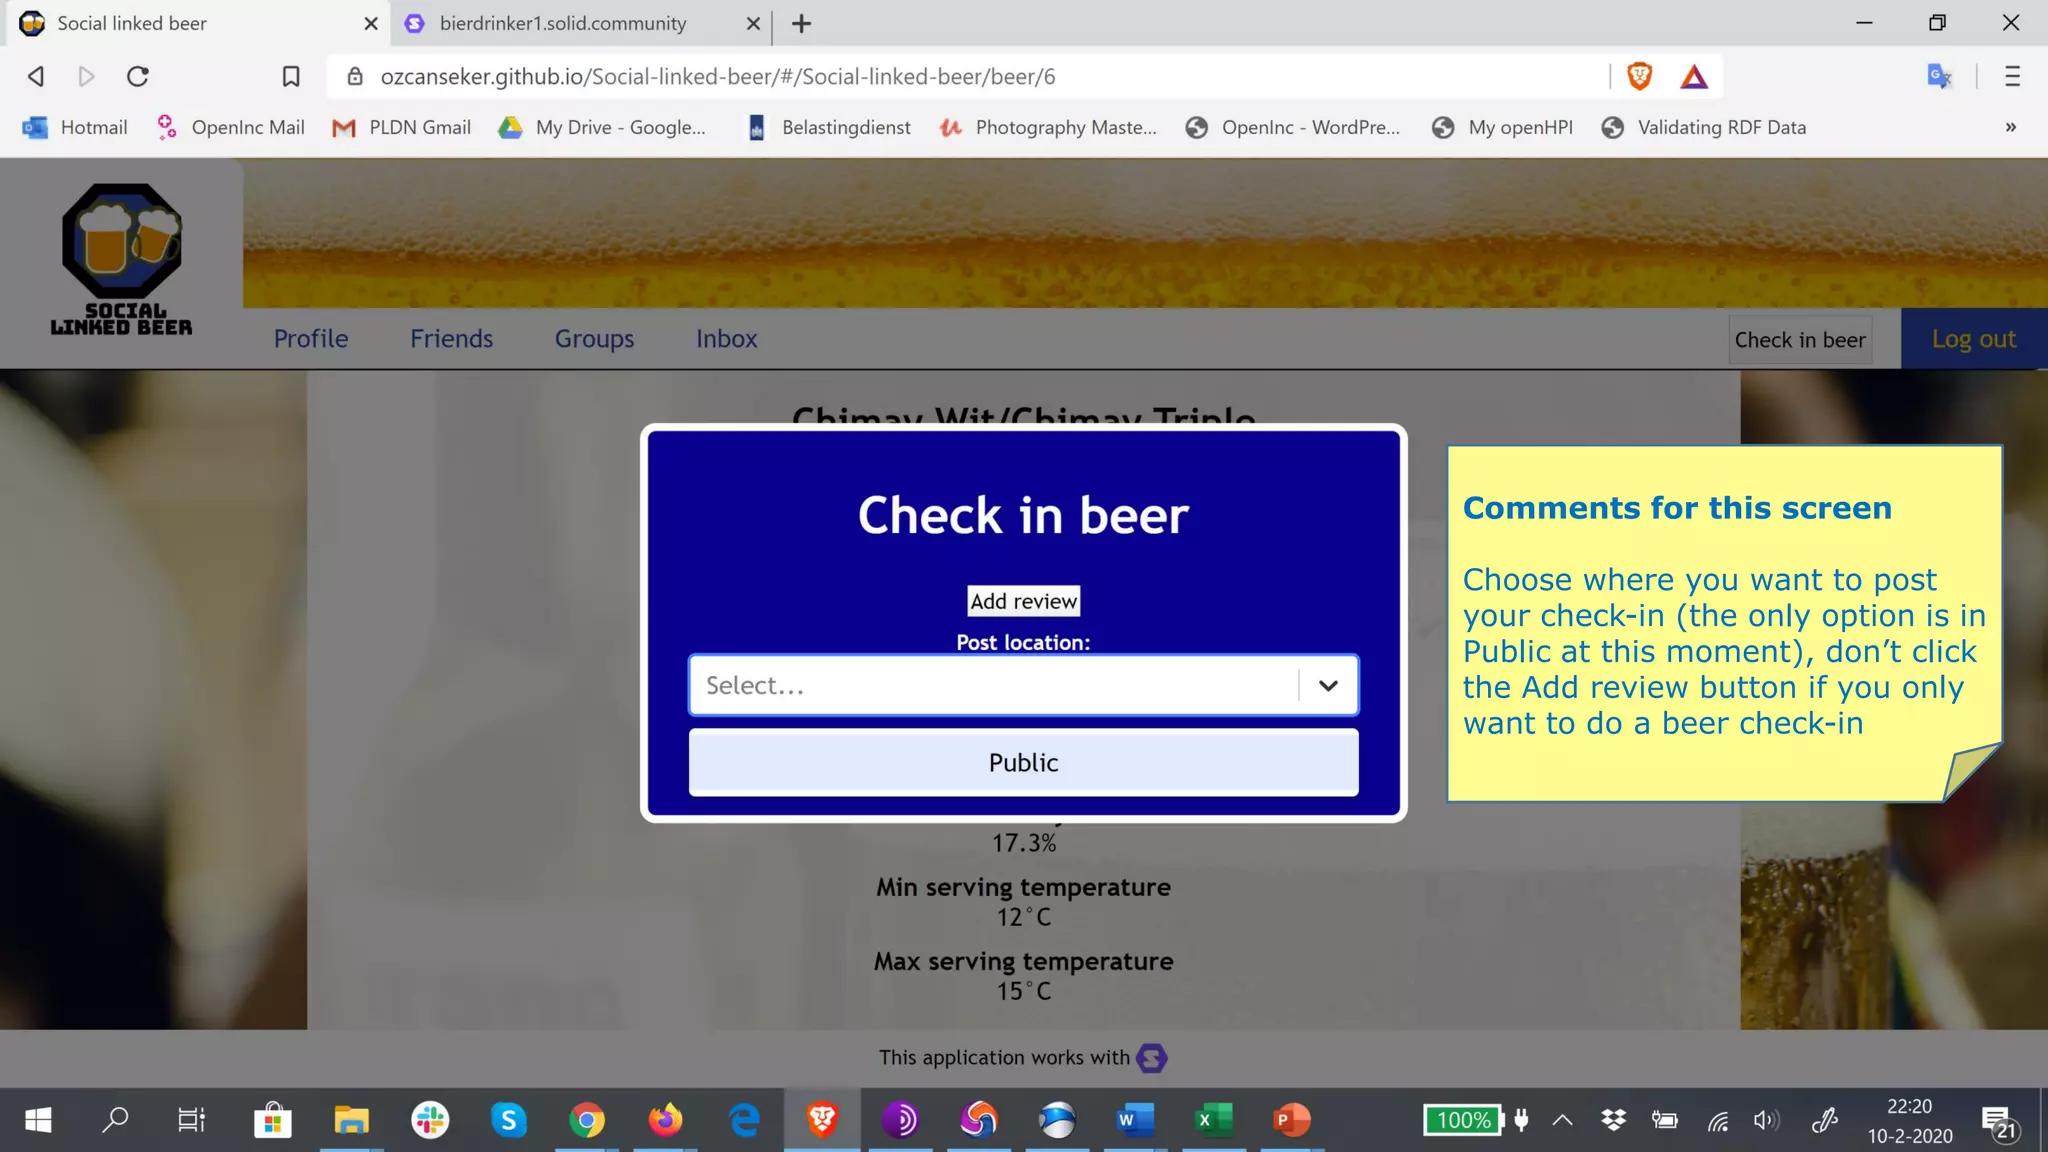2048x1152 pixels.
Task: Switch to the bierdrinker1.solid.community tab
Action: click(563, 23)
